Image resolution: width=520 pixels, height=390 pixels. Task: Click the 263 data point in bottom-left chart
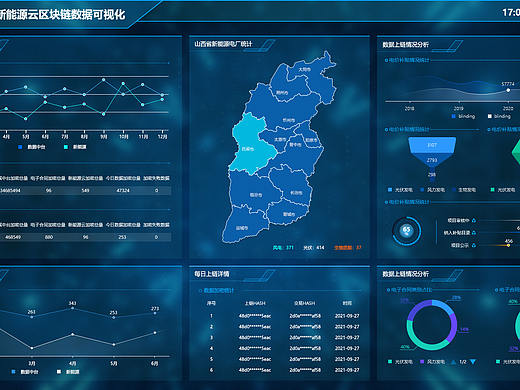tap(32, 317)
